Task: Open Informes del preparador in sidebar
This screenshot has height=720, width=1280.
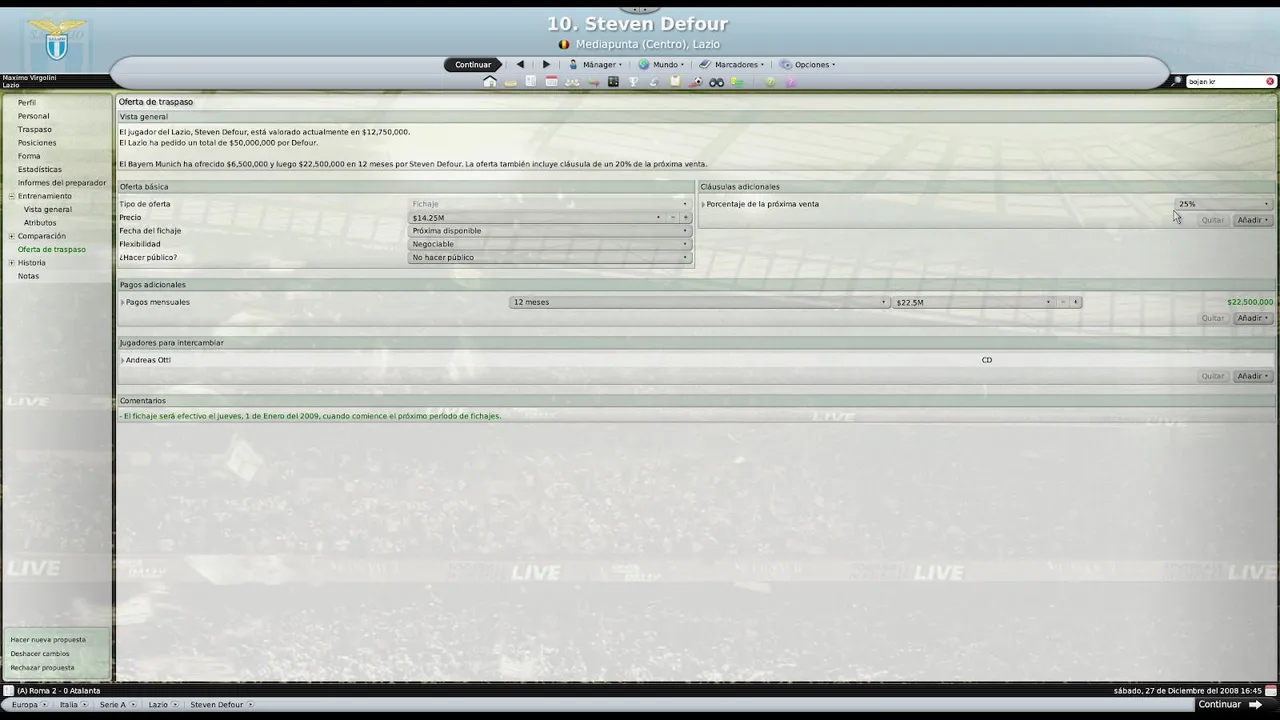Action: [62, 183]
